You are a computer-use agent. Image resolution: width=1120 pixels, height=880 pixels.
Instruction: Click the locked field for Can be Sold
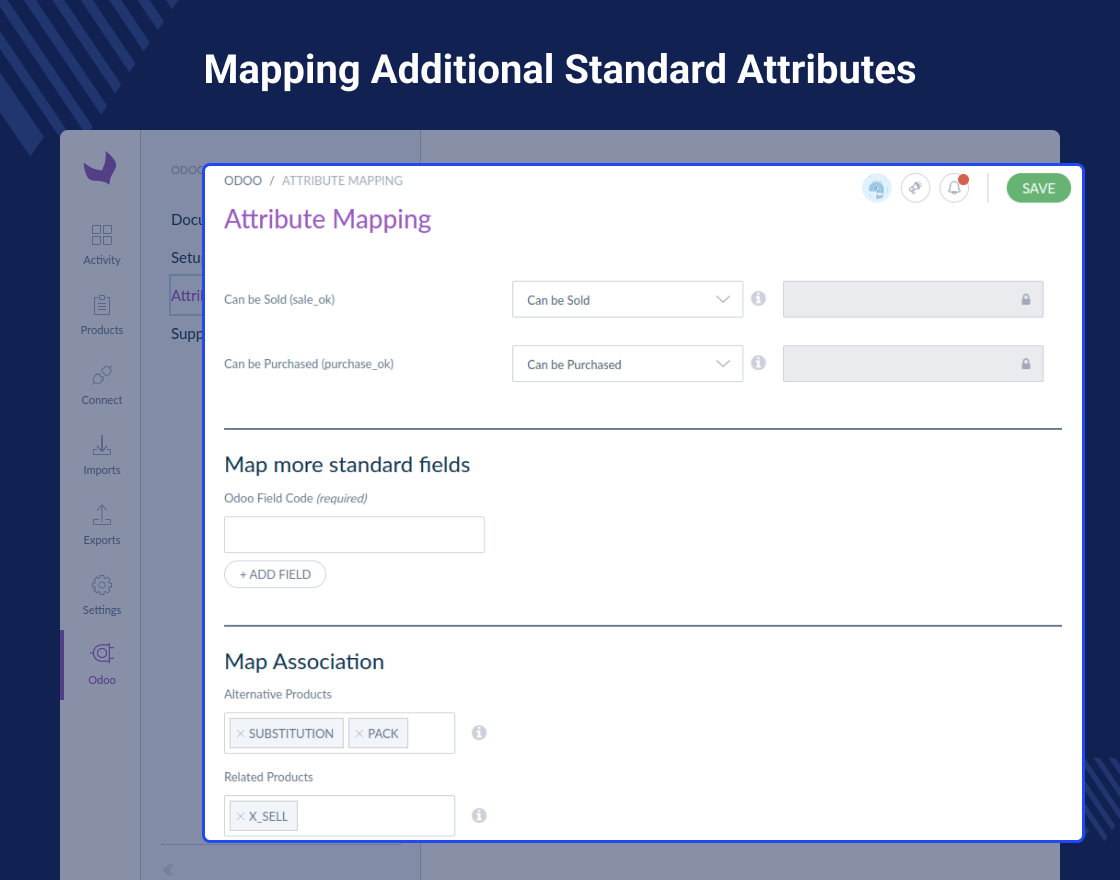[x=913, y=299]
